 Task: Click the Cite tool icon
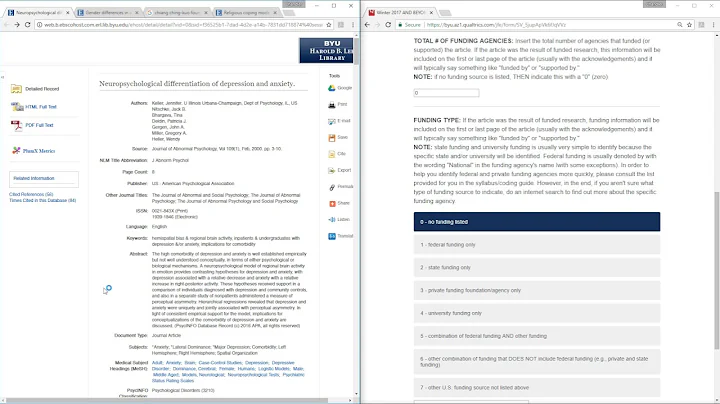[x=332, y=154]
